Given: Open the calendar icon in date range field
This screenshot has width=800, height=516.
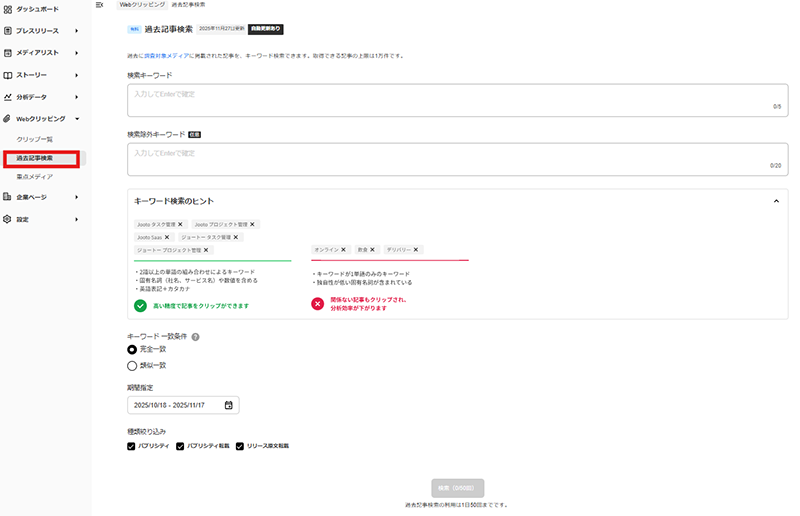Looking at the screenshot, I should 229,405.
